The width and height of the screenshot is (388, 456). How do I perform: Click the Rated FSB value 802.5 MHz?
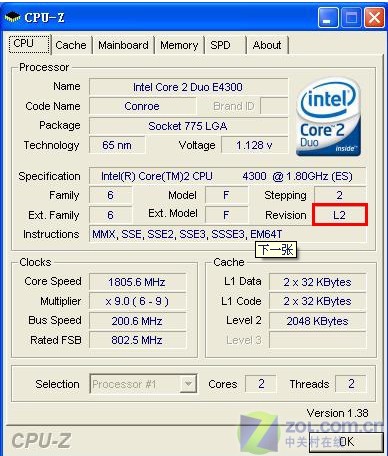point(137,340)
